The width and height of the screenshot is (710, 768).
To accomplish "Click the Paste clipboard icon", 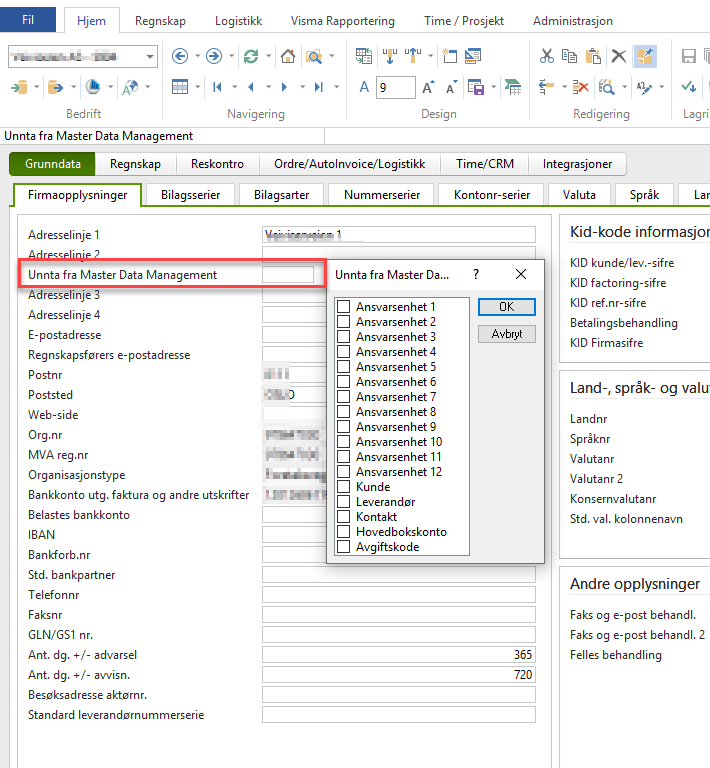I will [x=593, y=56].
